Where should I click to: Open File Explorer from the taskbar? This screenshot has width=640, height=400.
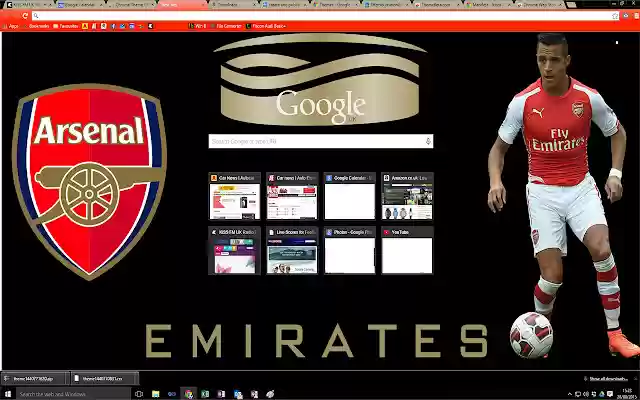(x=156, y=394)
